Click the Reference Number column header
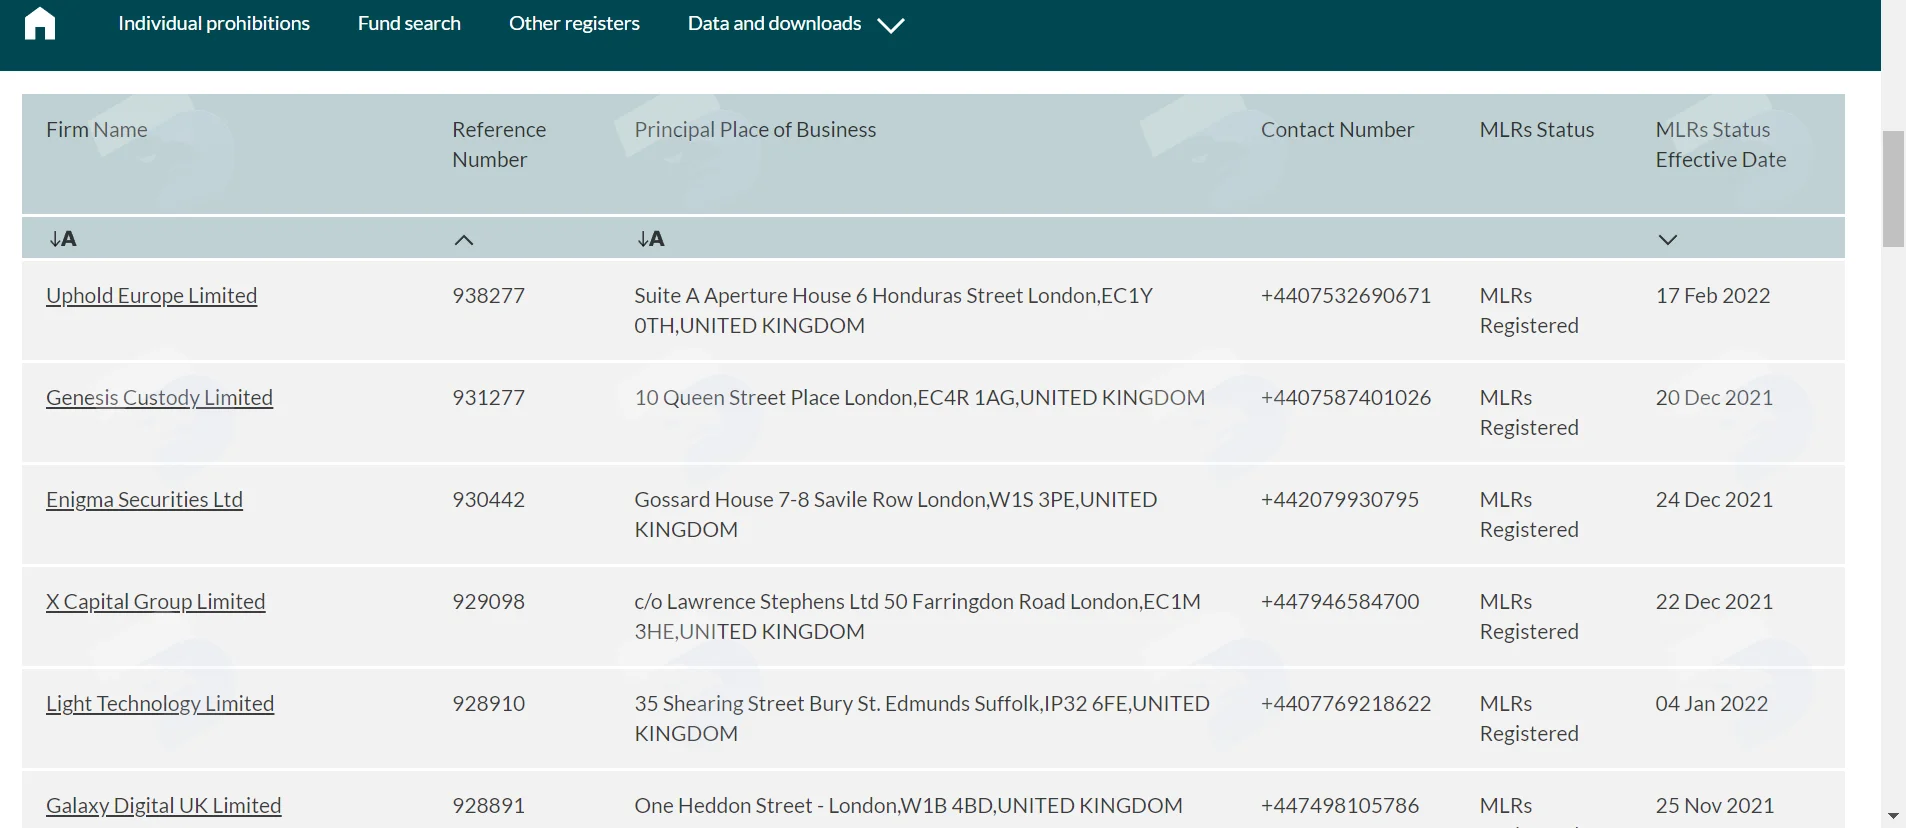This screenshot has height=828, width=1906. pyautogui.click(x=499, y=145)
